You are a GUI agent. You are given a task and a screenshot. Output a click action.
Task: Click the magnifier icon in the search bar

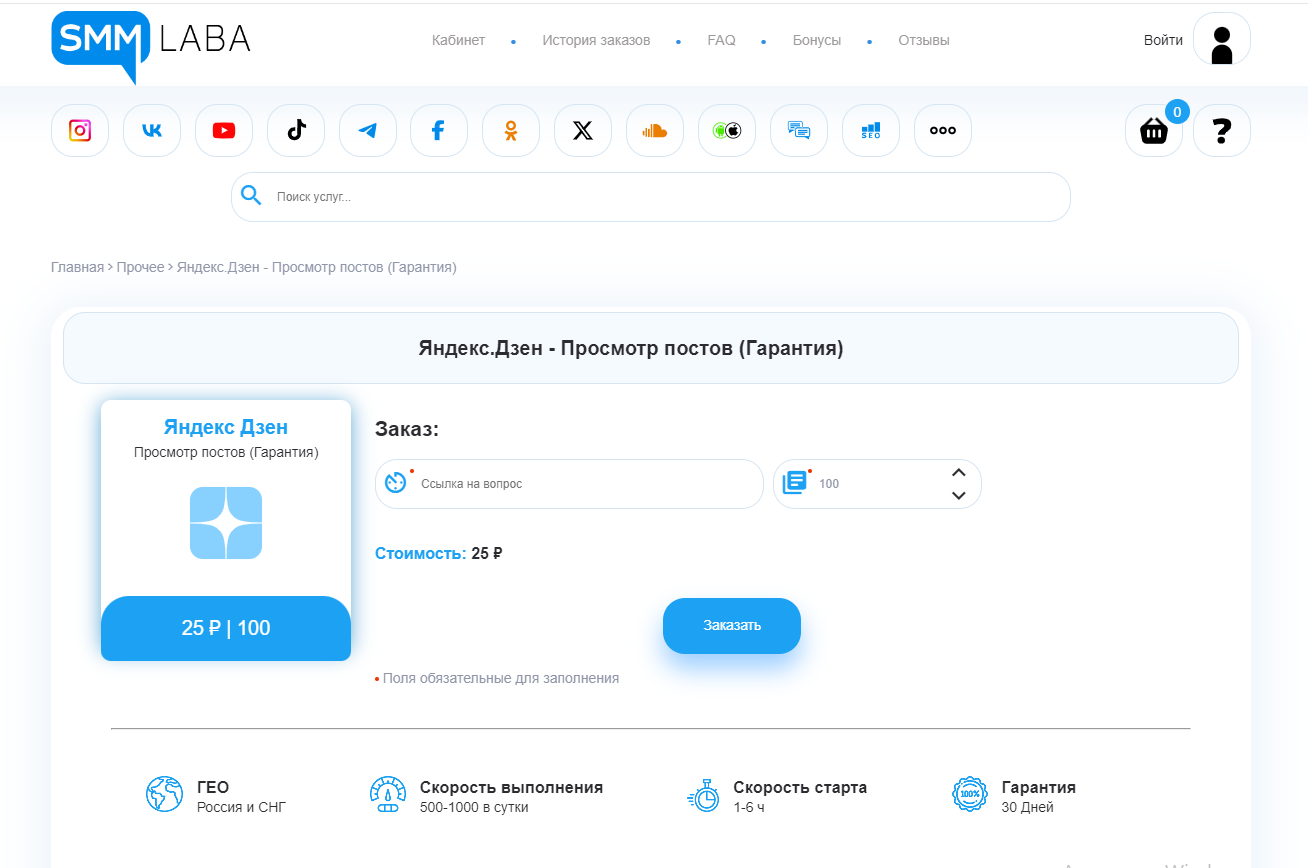click(x=251, y=196)
